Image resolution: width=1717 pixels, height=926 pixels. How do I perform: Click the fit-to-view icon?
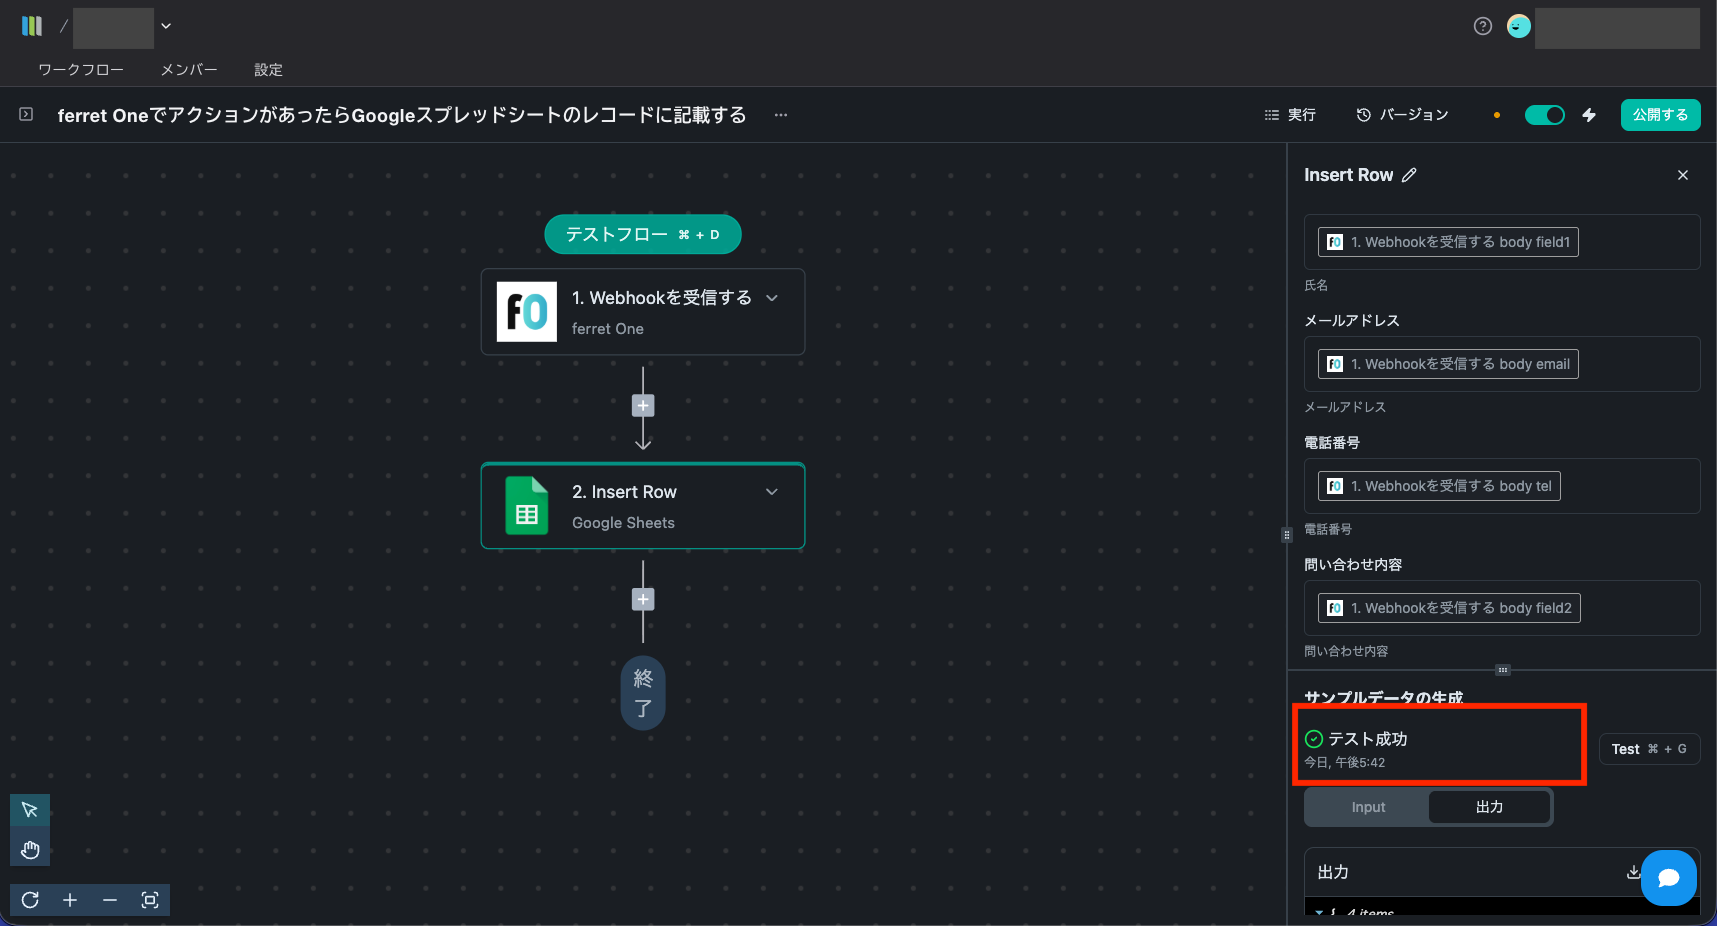150,900
